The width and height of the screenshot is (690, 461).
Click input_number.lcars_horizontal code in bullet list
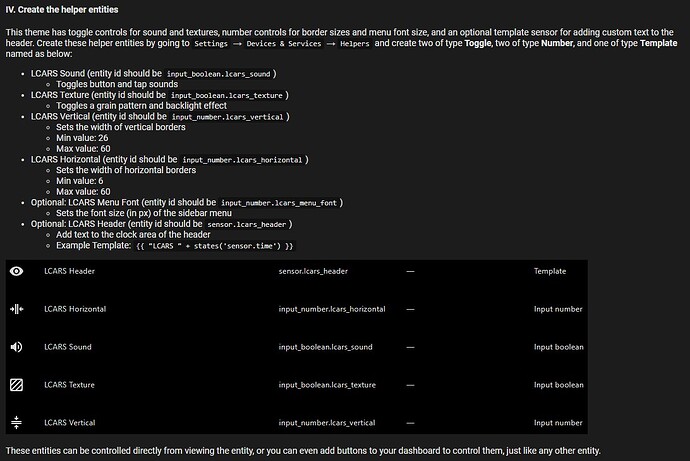click(x=242, y=160)
